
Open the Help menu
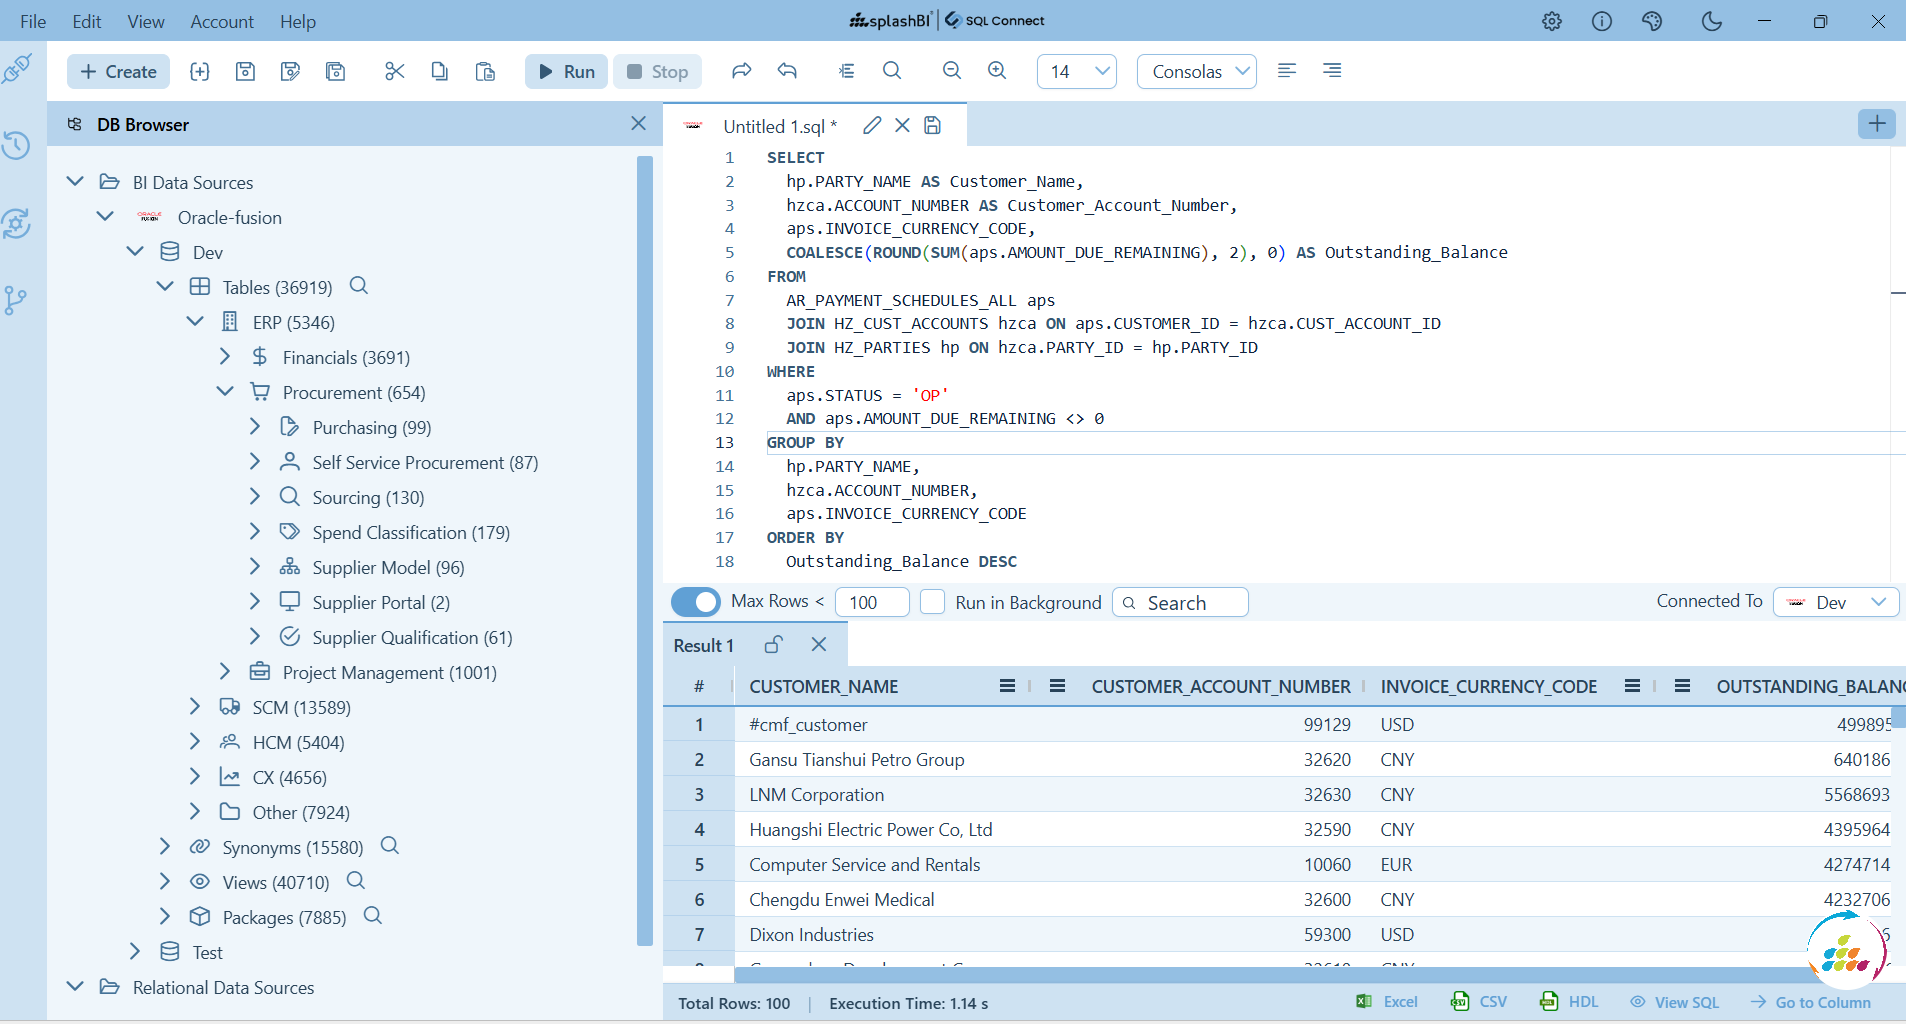point(298,21)
